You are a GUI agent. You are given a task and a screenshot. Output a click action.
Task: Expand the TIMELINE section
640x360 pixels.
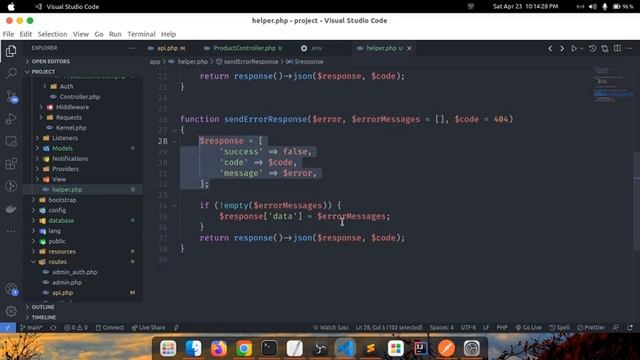click(x=83, y=317)
